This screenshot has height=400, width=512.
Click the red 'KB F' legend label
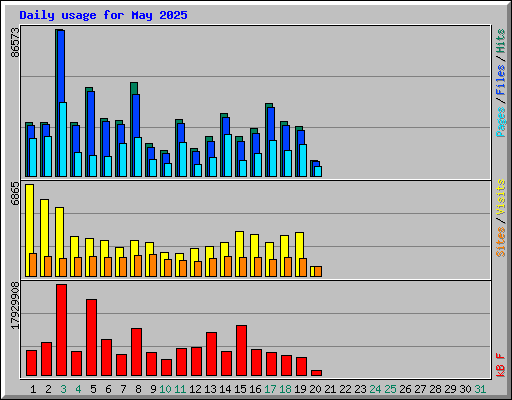click(500, 365)
